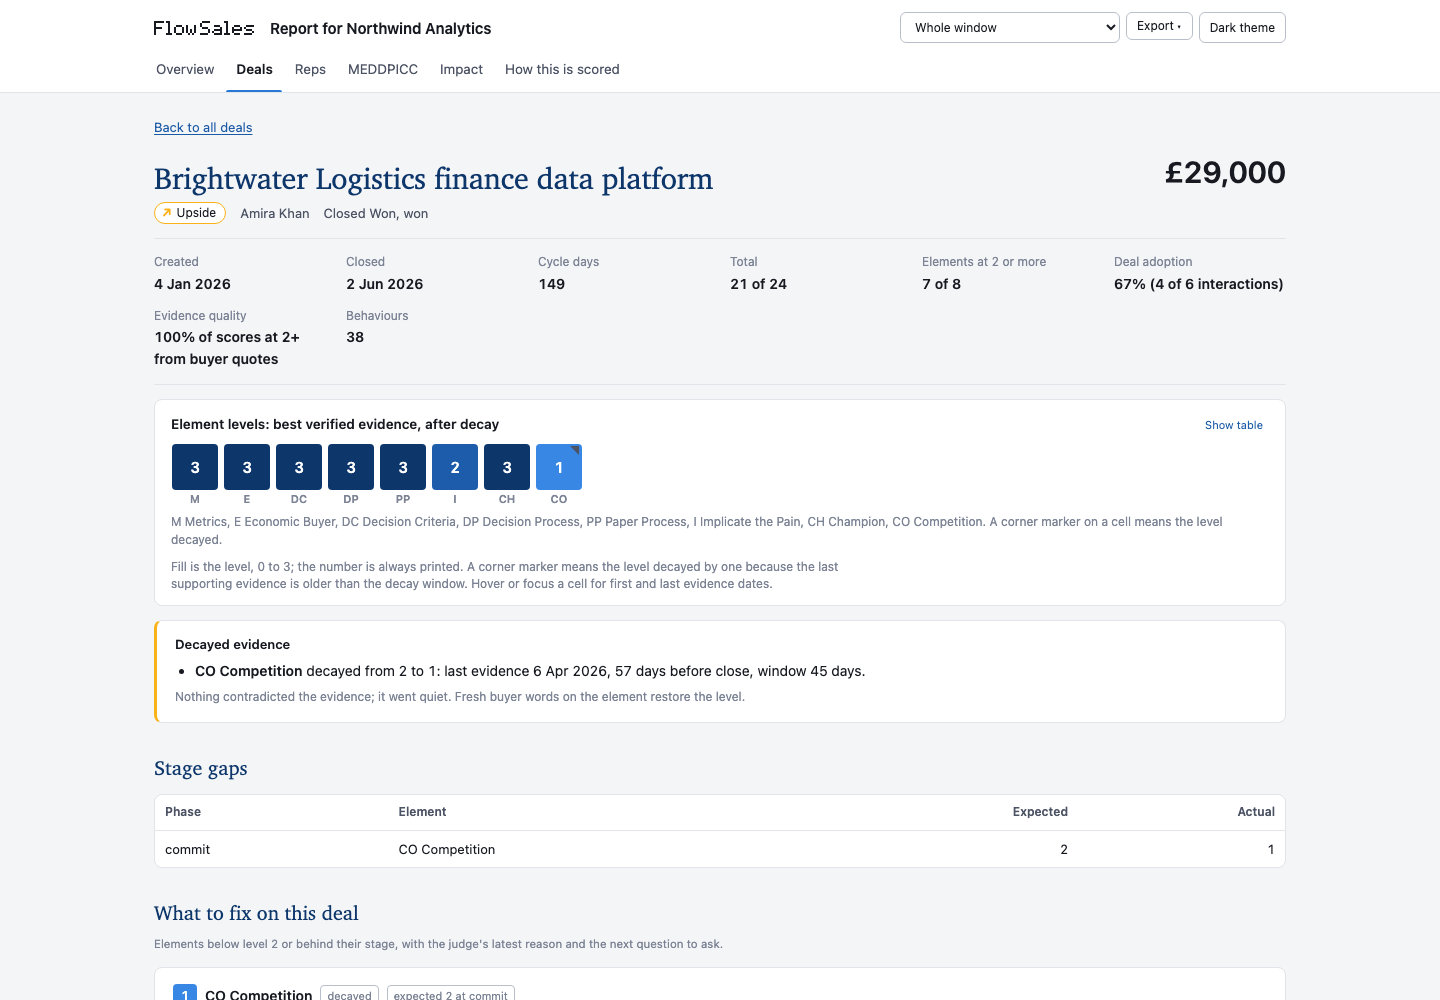Image resolution: width=1440 pixels, height=1000 pixels.
Task: Click the Decayed evidence heading
Action: [x=232, y=645]
